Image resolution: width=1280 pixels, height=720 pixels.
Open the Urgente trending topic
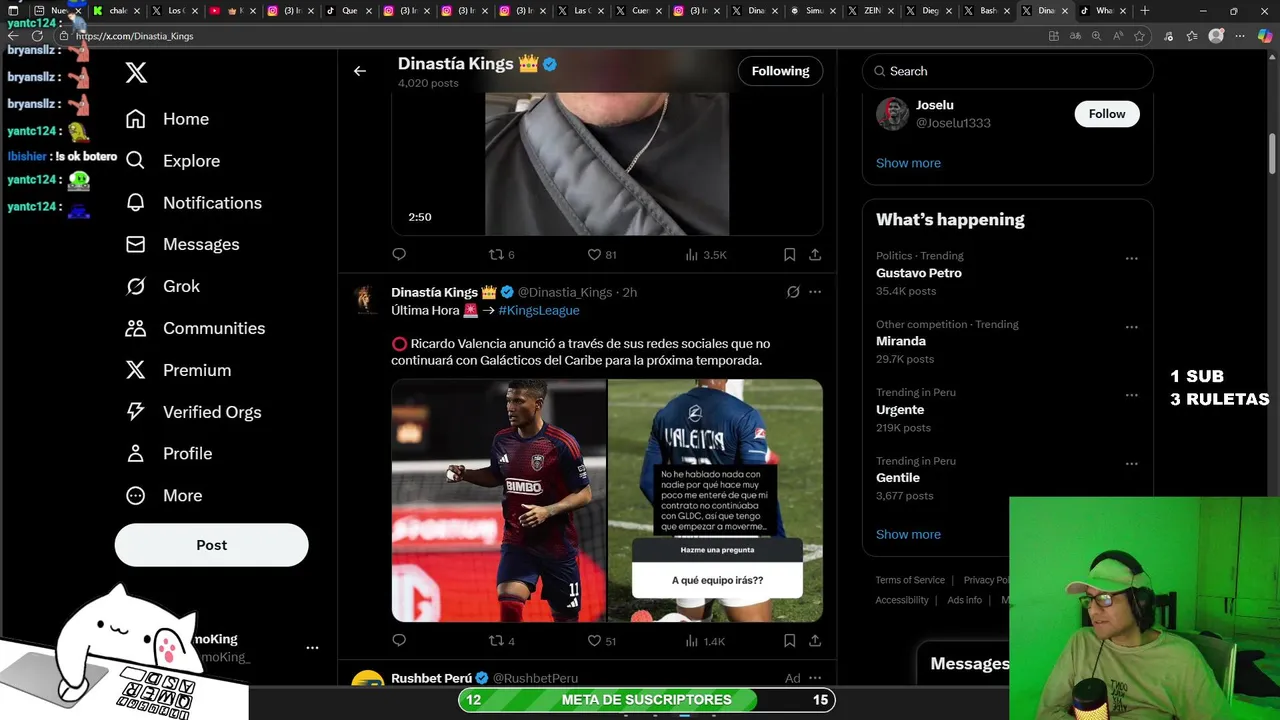point(900,410)
